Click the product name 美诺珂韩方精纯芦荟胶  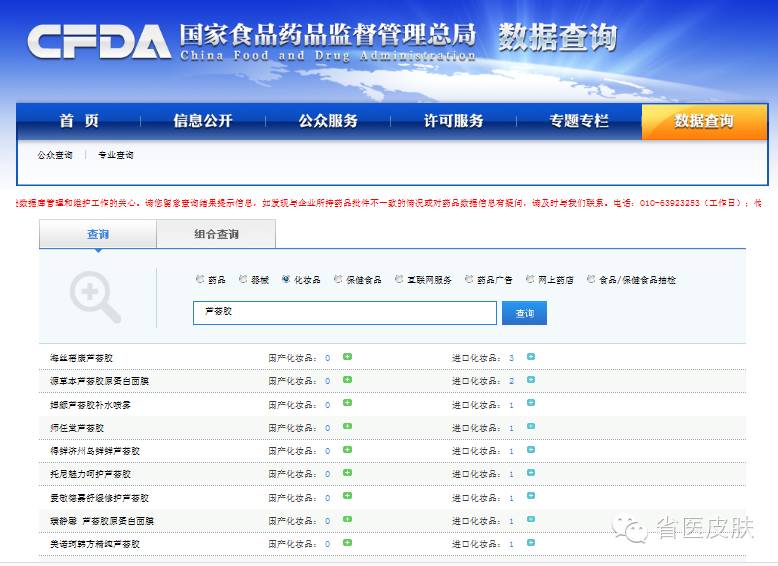coord(95,544)
